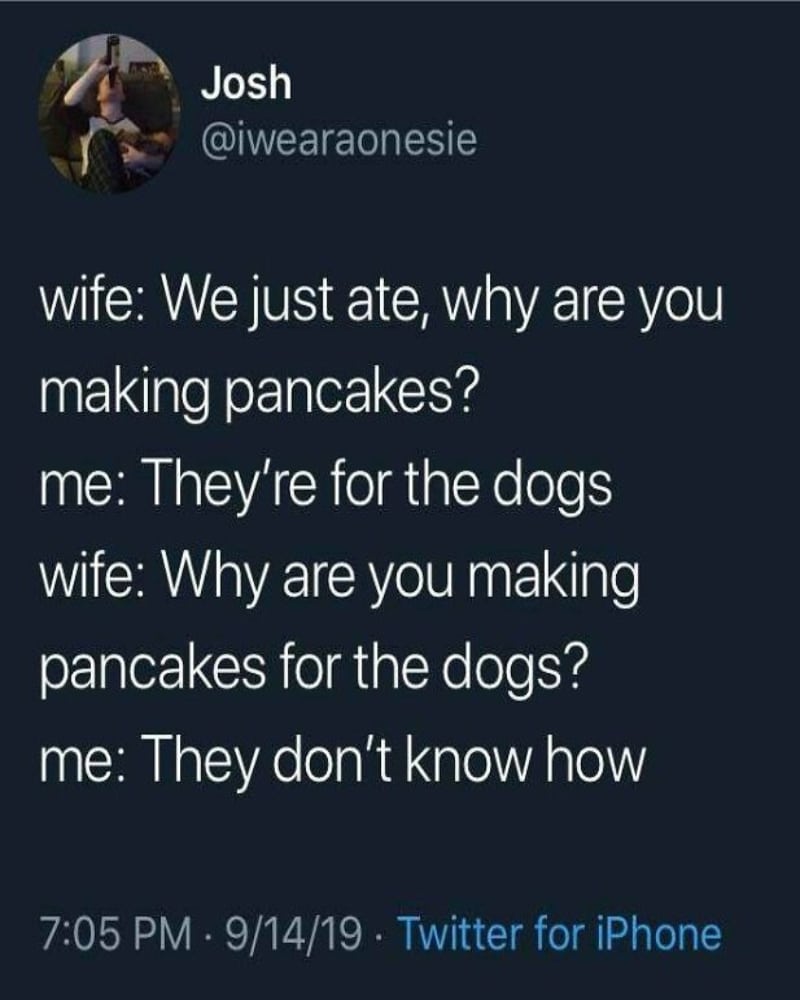Open the Twitter for iPhone link
Viewport: 800px width, 1000px height.
[559, 934]
